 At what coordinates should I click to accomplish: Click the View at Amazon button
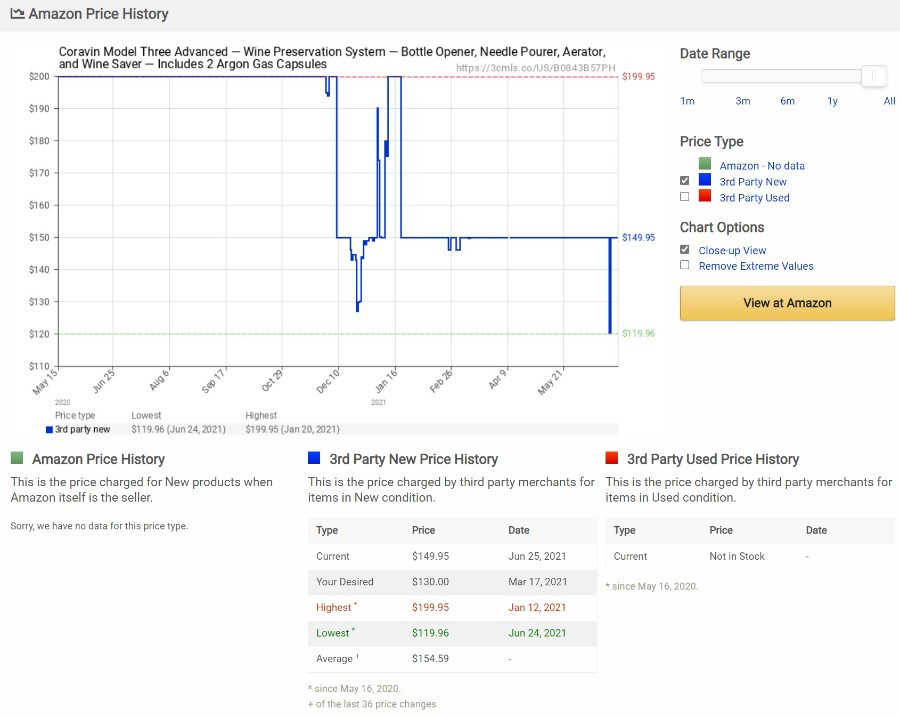(787, 303)
